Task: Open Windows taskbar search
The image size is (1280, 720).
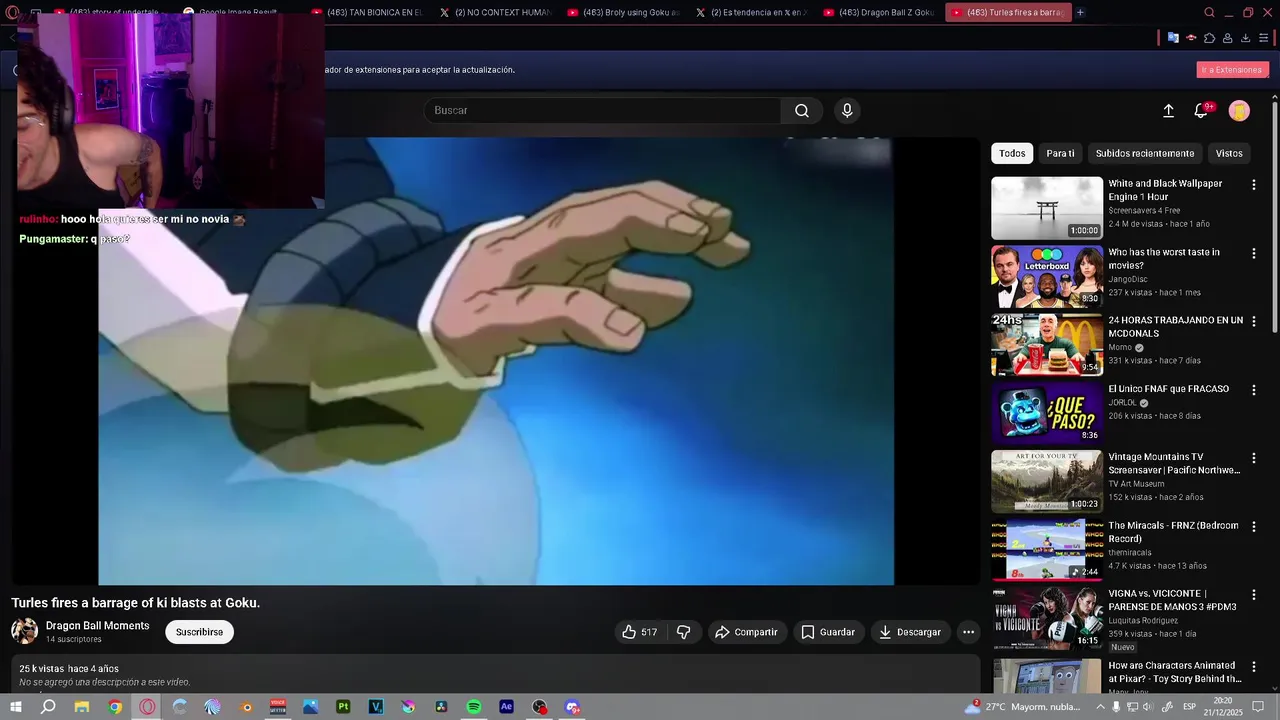Action: coord(48,707)
